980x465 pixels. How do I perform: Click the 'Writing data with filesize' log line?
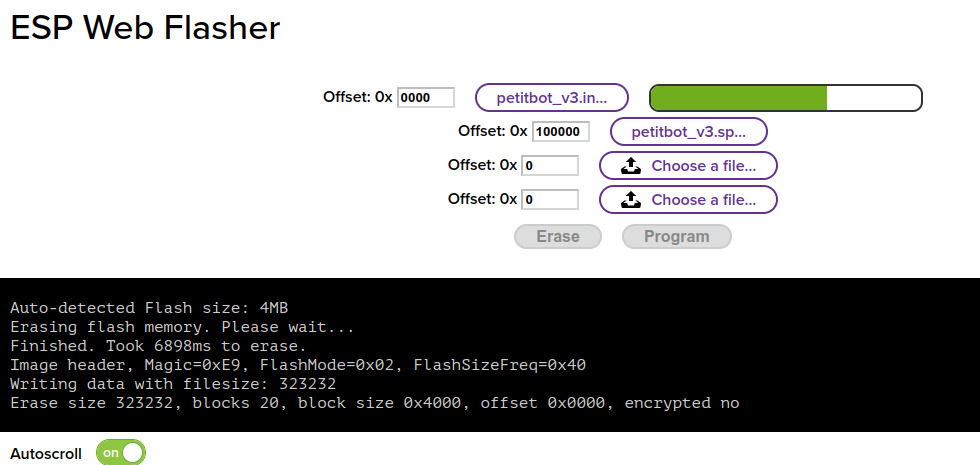coord(173,384)
